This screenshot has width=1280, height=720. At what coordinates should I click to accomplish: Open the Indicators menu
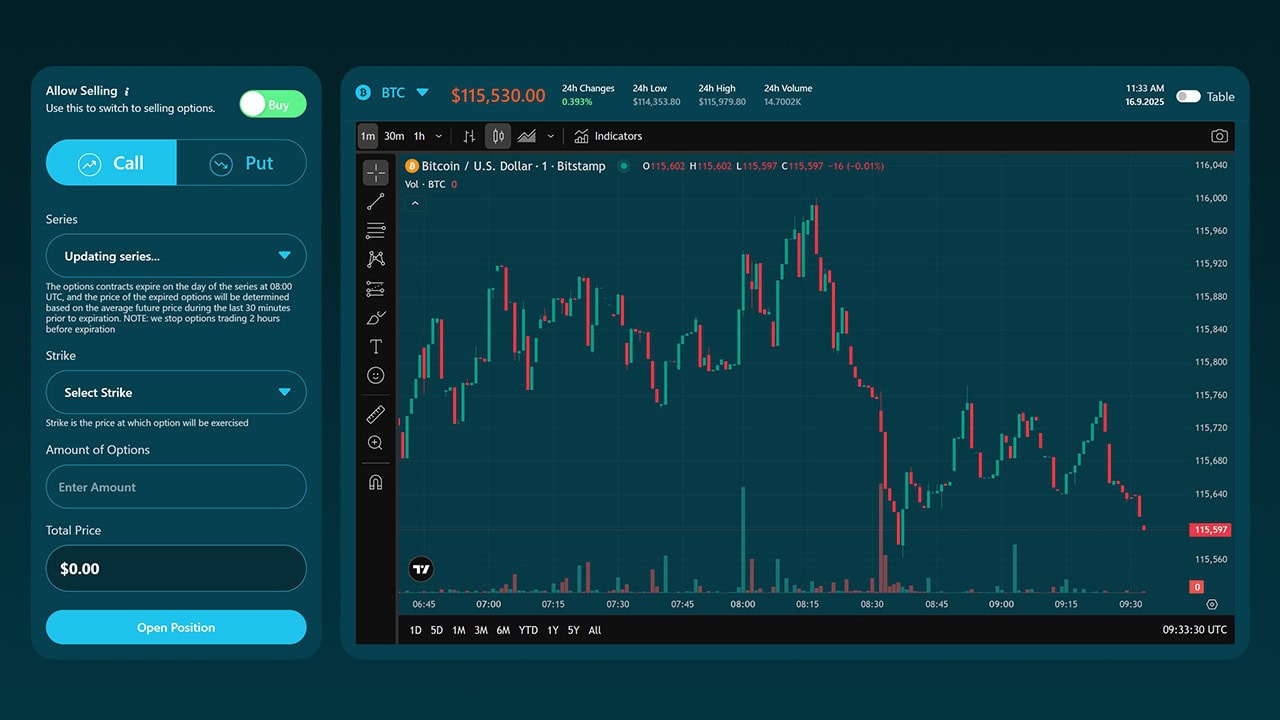point(608,136)
